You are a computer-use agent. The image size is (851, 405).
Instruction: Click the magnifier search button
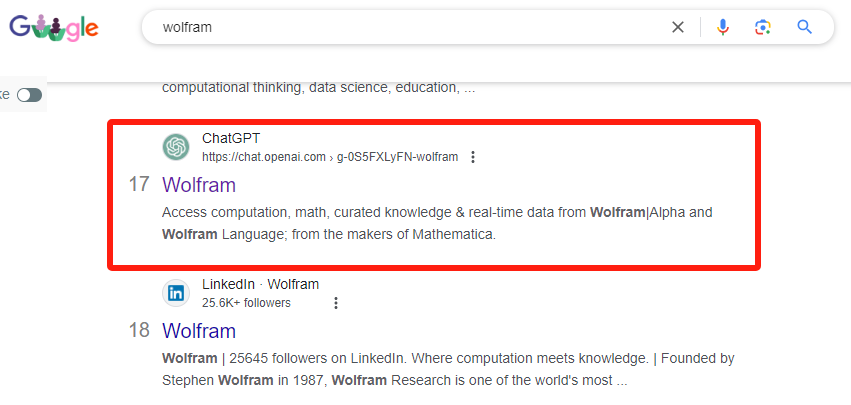(x=804, y=27)
